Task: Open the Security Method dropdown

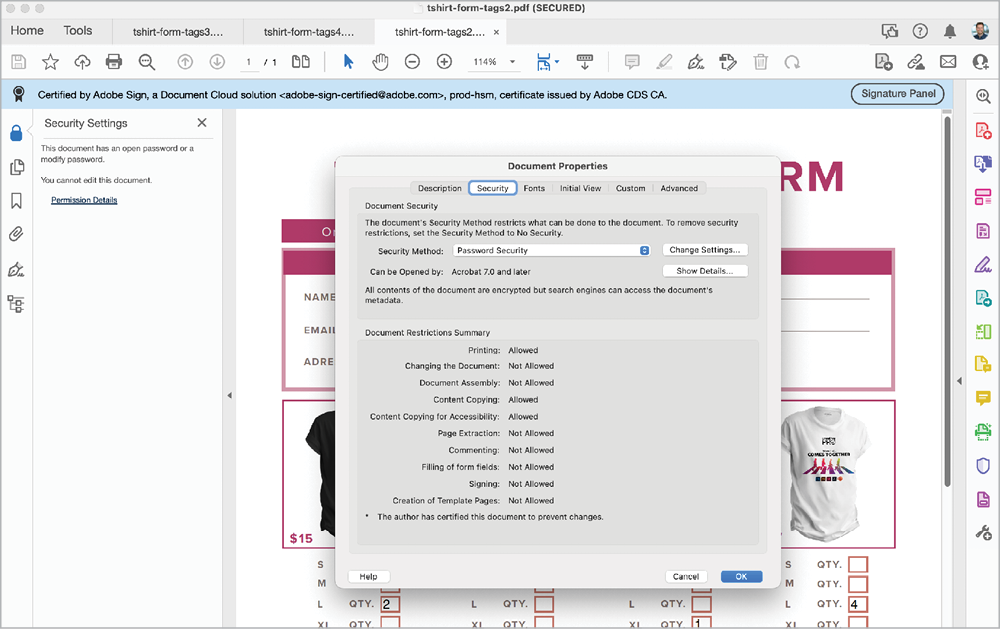Action: click(x=552, y=250)
